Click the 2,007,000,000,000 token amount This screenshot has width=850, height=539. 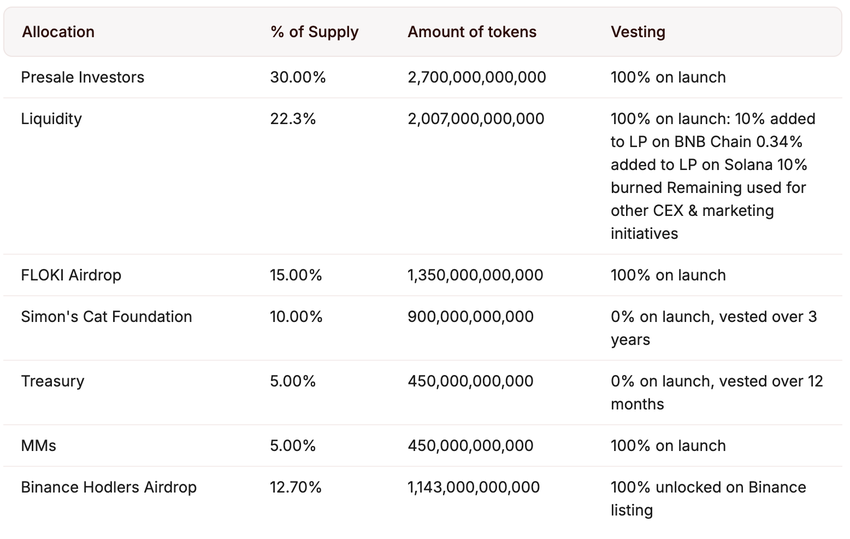[x=476, y=119]
